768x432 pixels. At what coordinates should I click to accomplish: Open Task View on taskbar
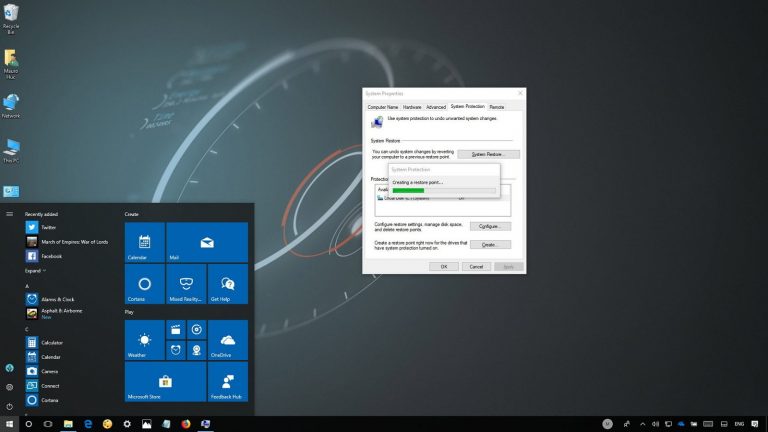pos(48,424)
